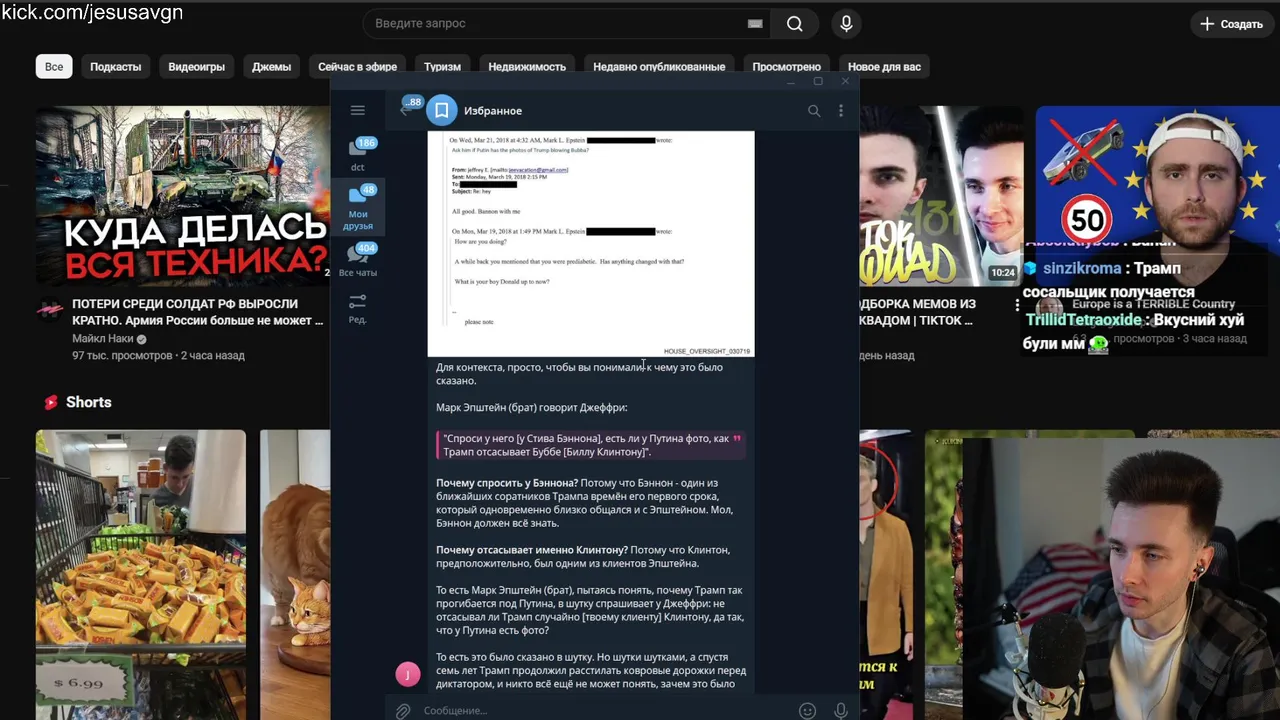Open the on-screen keyboard in the search box
The image size is (1280, 720).
coord(755,23)
